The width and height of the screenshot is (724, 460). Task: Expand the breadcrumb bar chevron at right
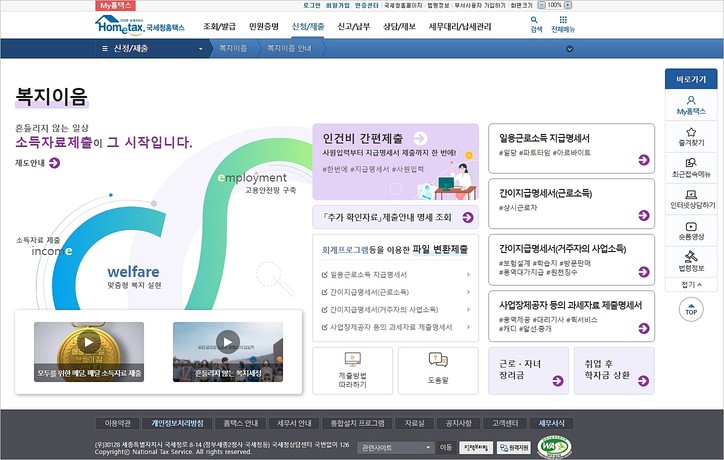coord(569,49)
